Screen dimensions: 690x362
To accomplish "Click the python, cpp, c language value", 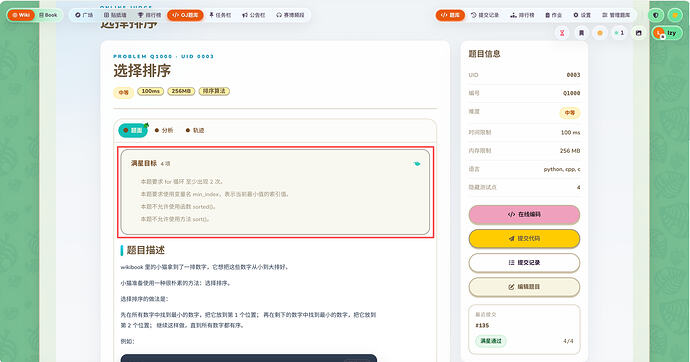I will click(562, 169).
